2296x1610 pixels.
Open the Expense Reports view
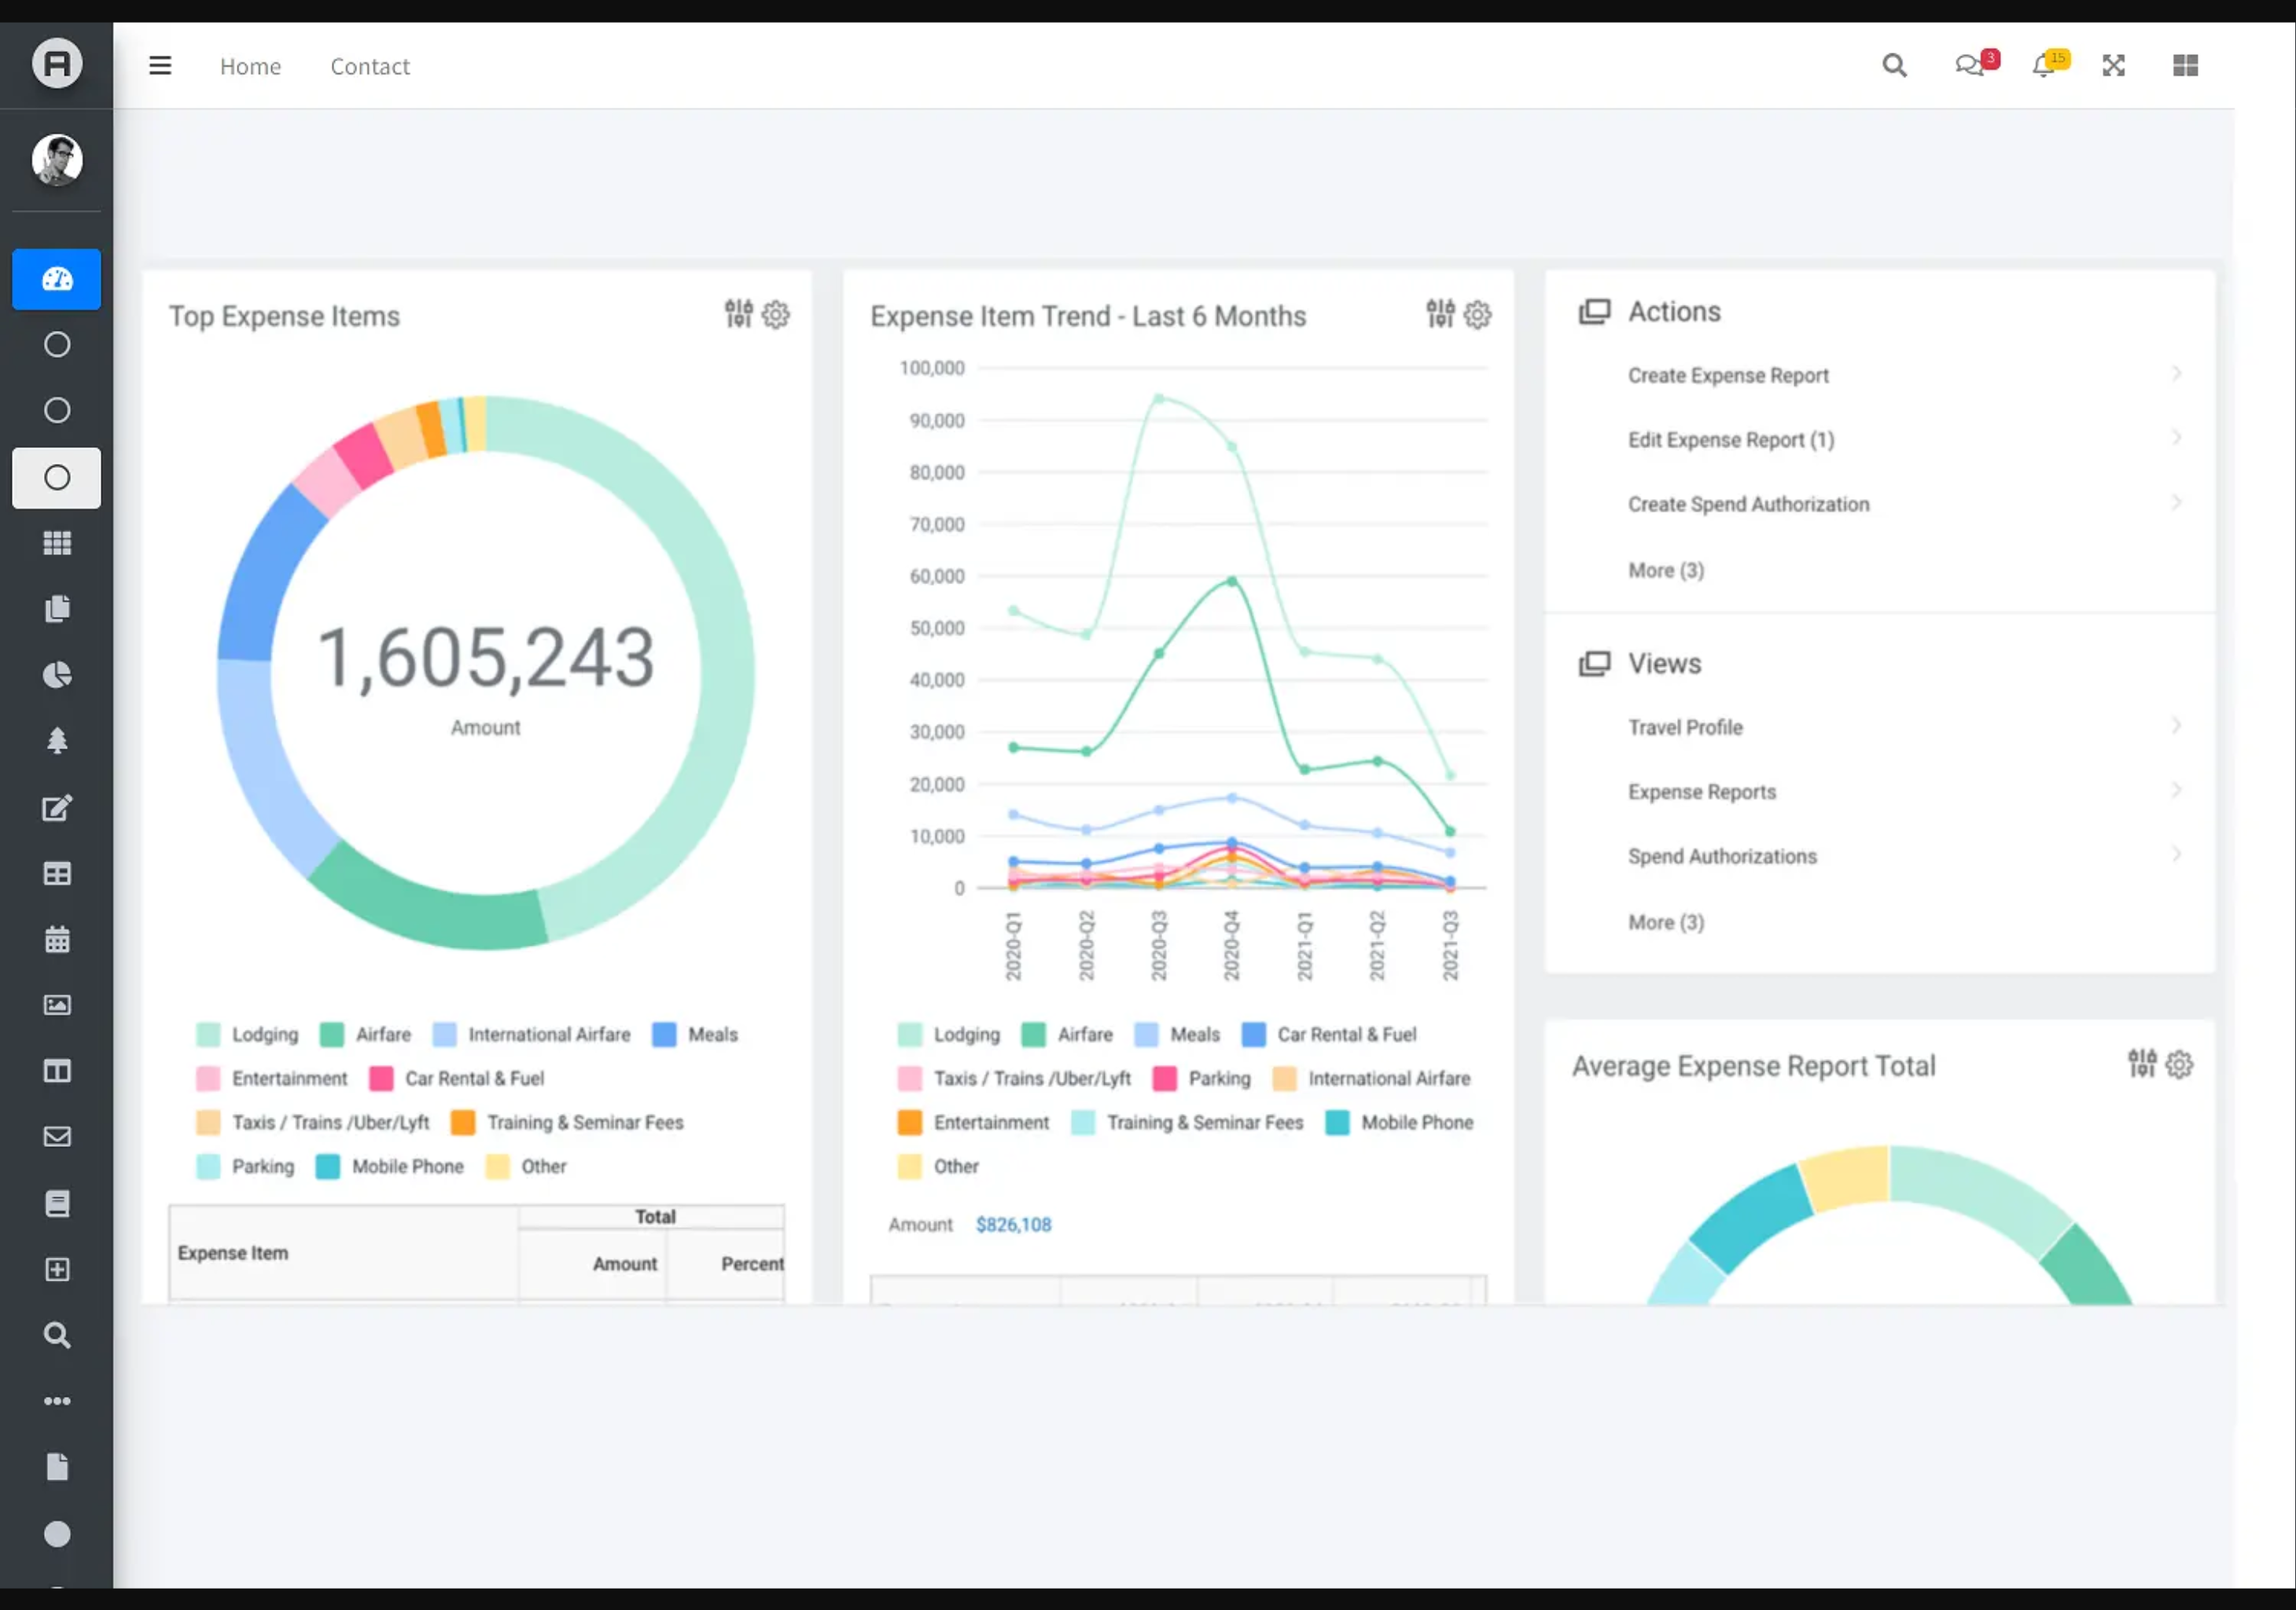tap(1702, 792)
